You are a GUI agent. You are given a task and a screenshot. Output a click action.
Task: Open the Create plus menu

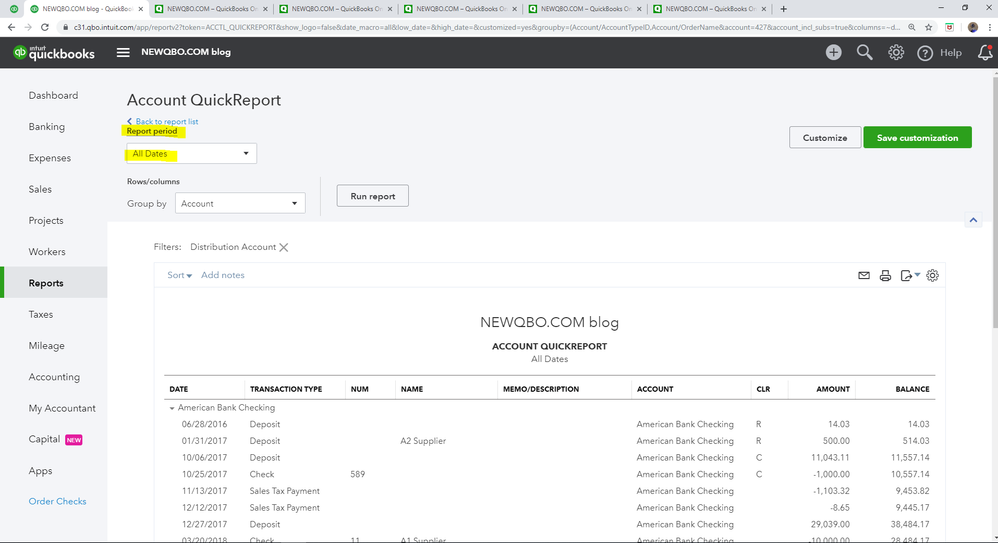pos(833,52)
